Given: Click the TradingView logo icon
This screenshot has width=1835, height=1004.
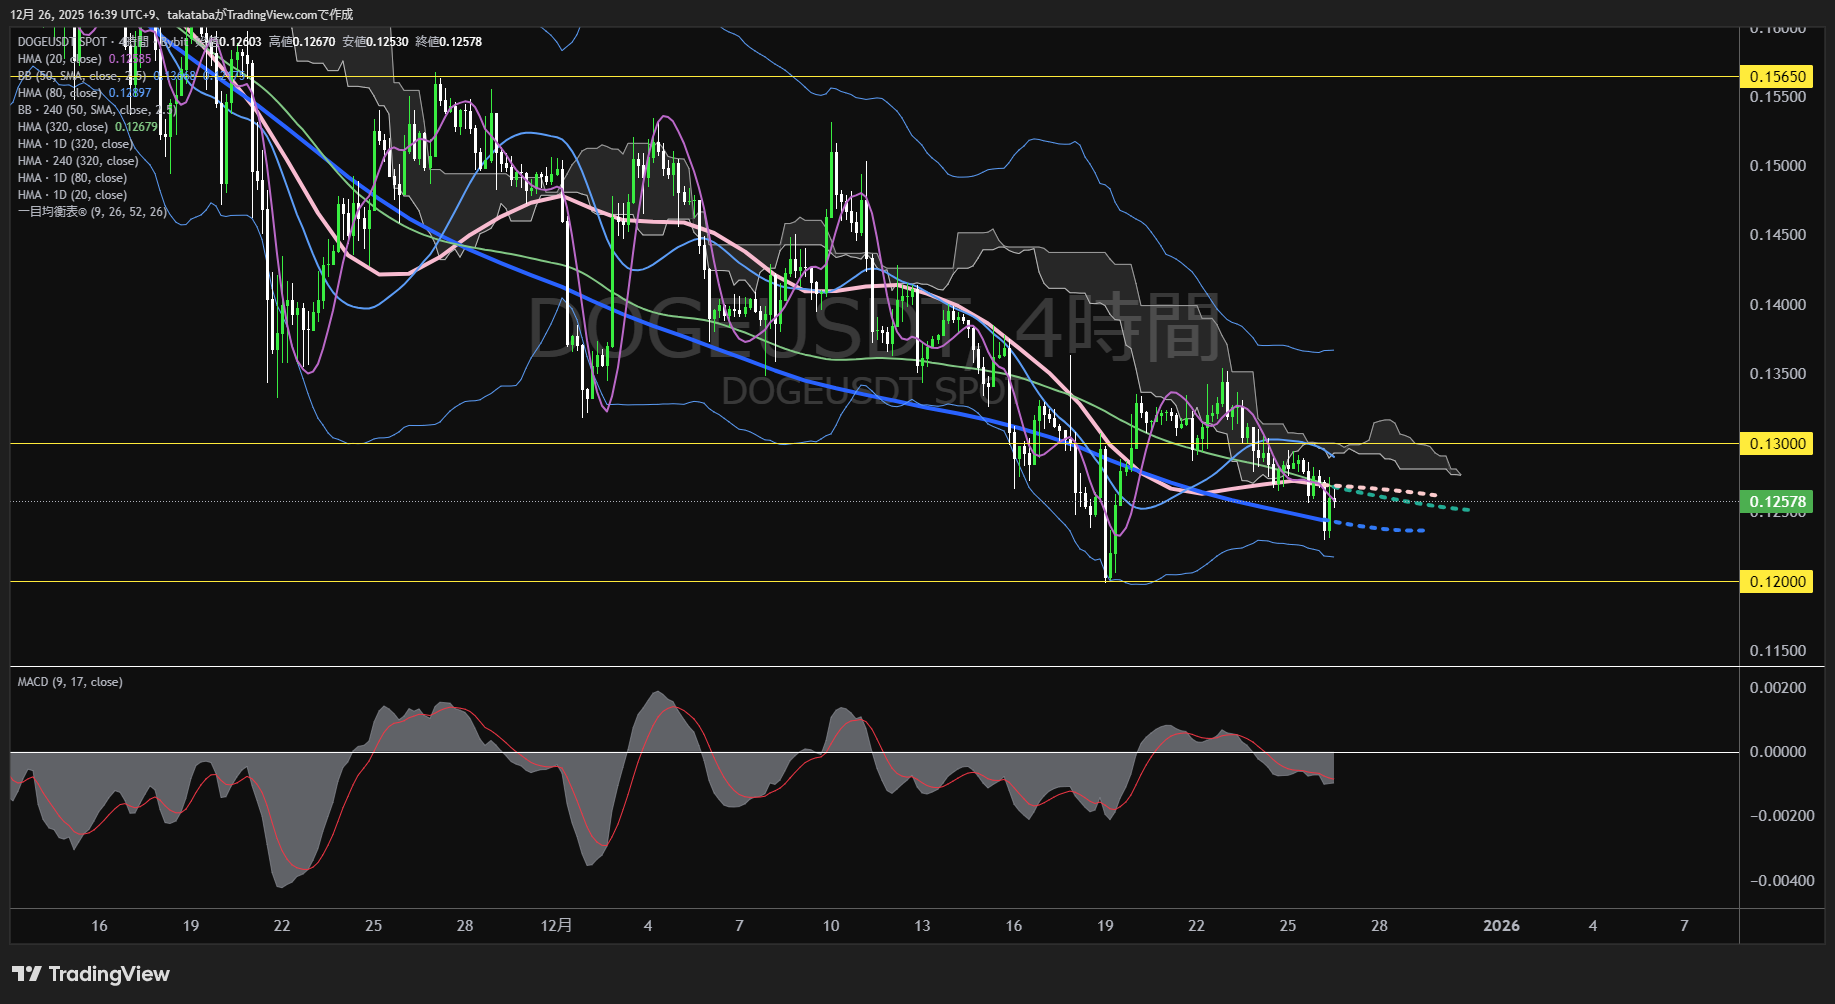Looking at the screenshot, I should [27, 974].
